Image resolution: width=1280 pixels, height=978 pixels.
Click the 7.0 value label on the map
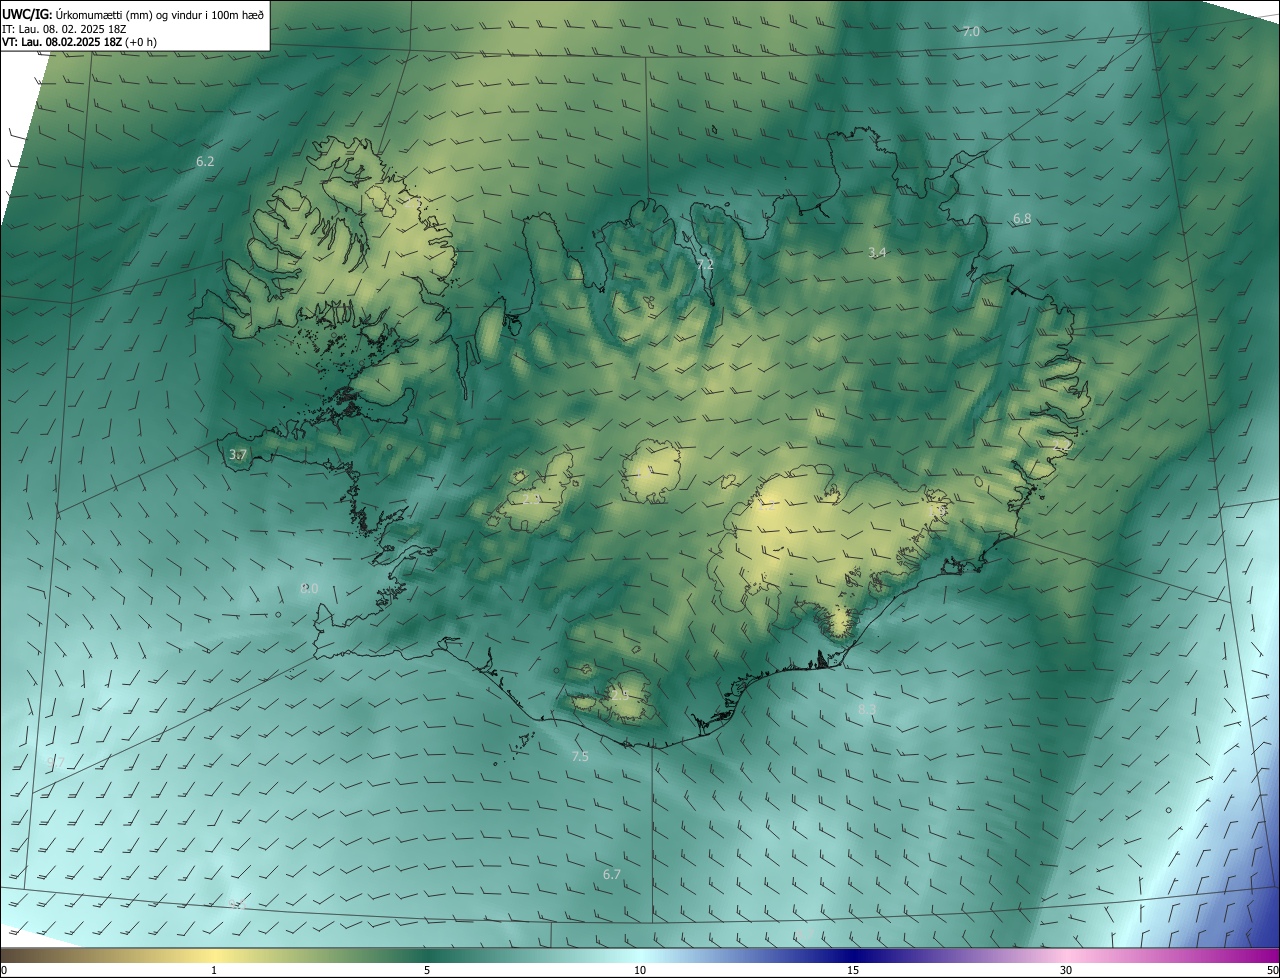pyautogui.click(x=971, y=32)
